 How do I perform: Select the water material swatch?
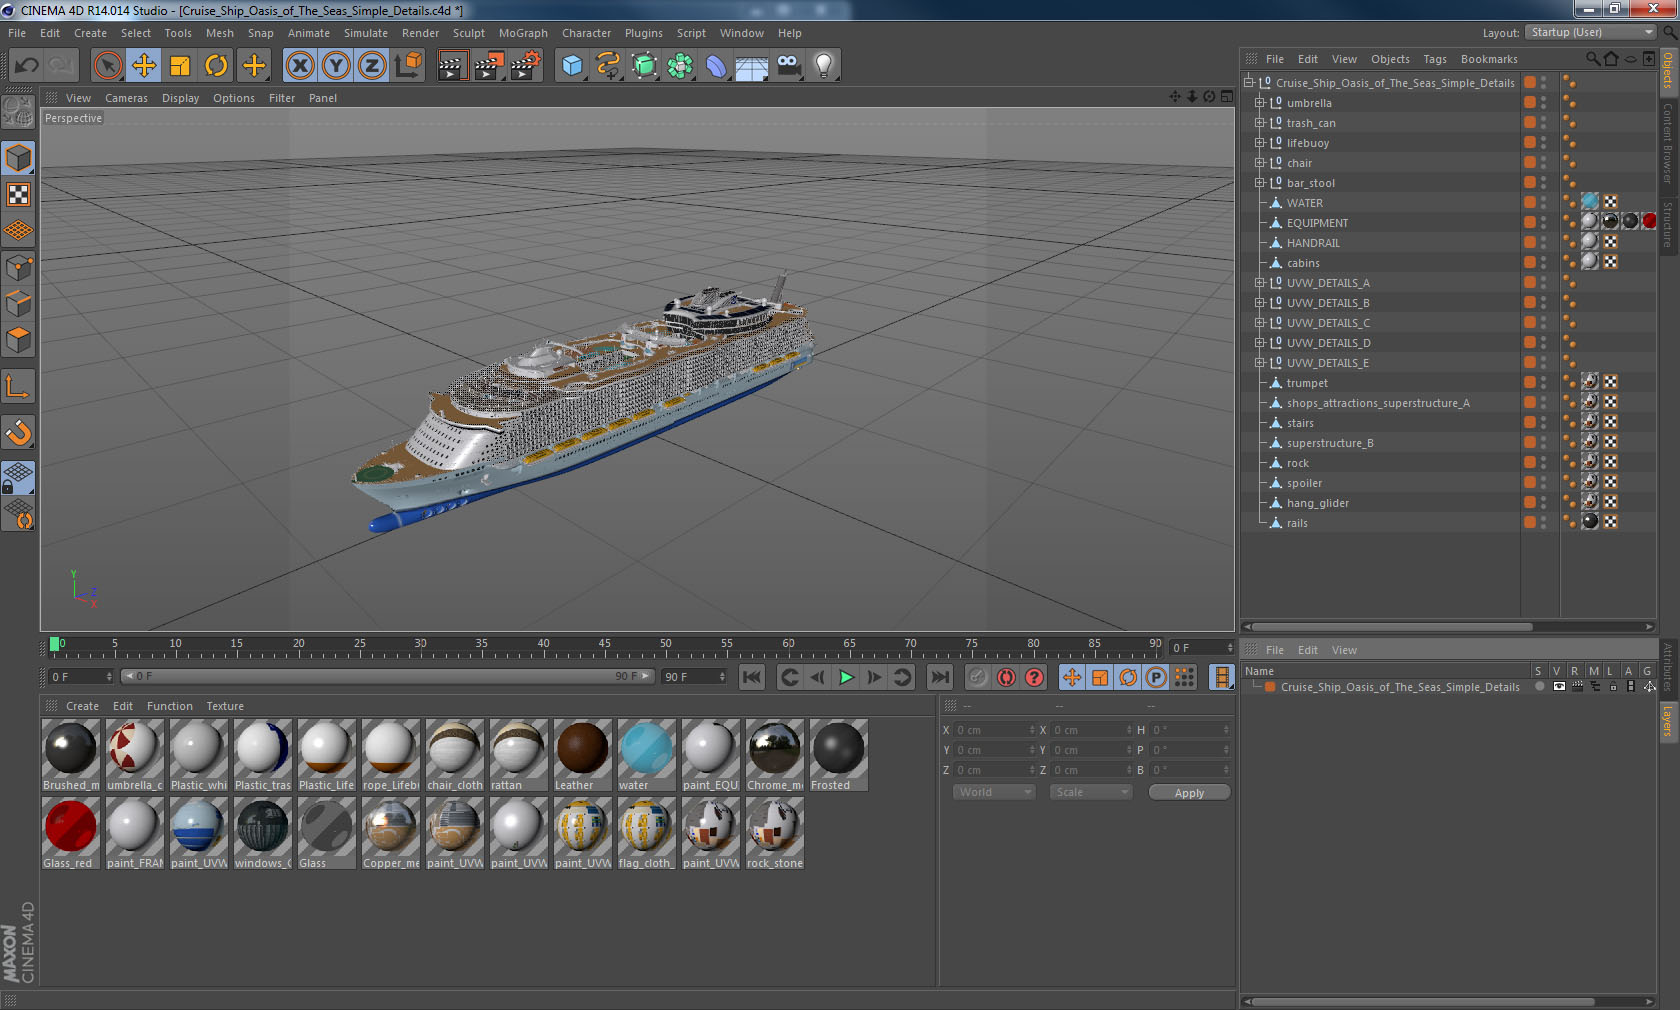coord(647,755)
